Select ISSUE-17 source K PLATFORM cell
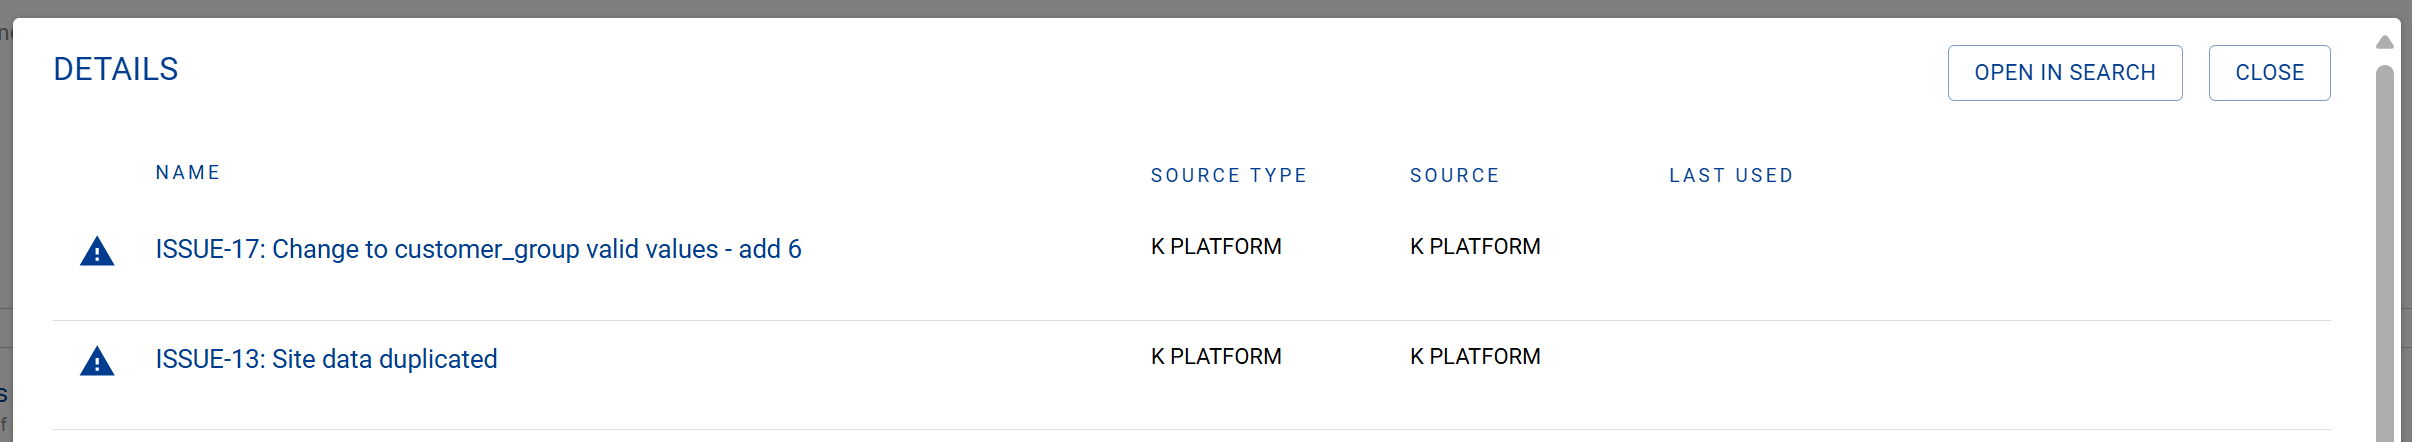Image resolution: width=2412 pixels, height=442 pixels. click(x=1475, y=247)
